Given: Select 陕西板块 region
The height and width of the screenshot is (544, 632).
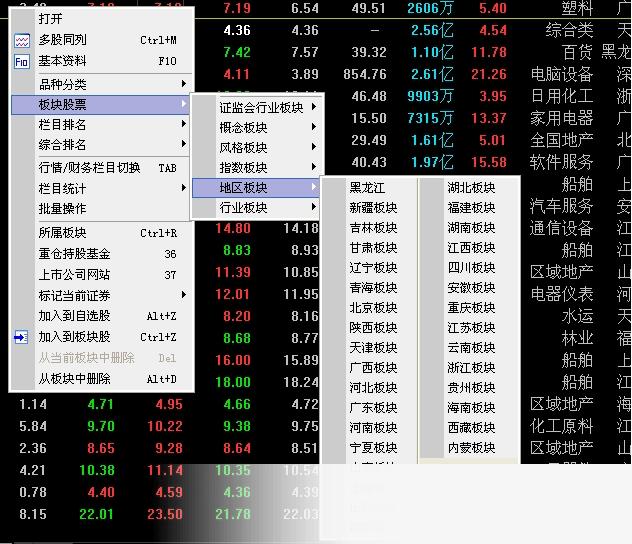Looking at the screenshot, I should 369,328.
